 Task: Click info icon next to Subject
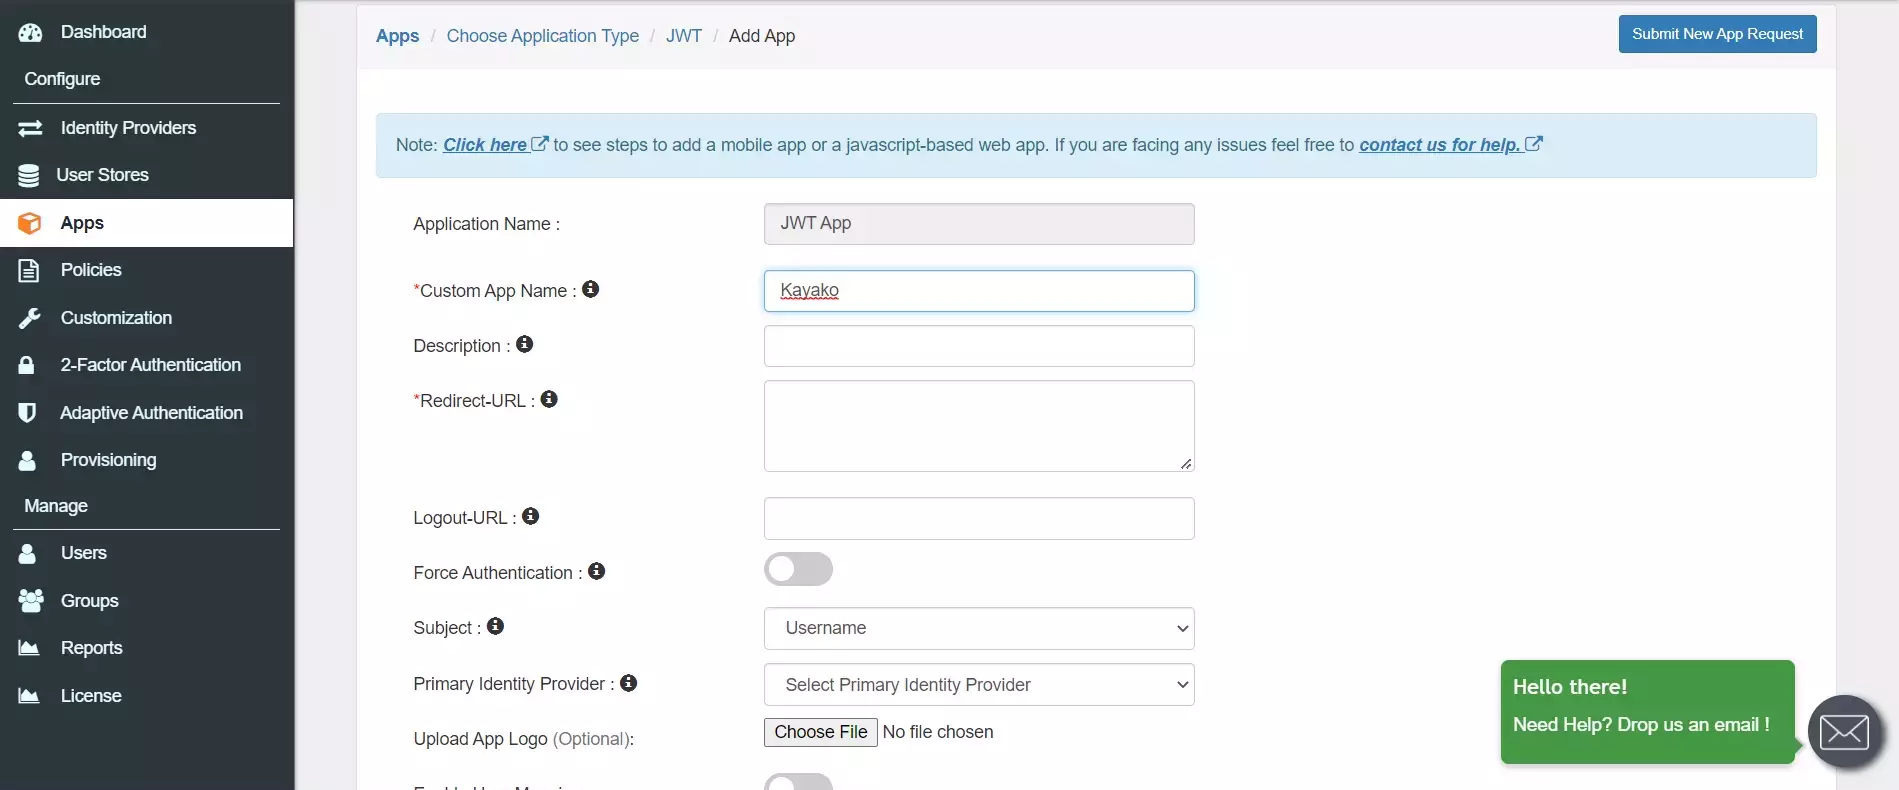pyautogui.click(x=496, y=626)
